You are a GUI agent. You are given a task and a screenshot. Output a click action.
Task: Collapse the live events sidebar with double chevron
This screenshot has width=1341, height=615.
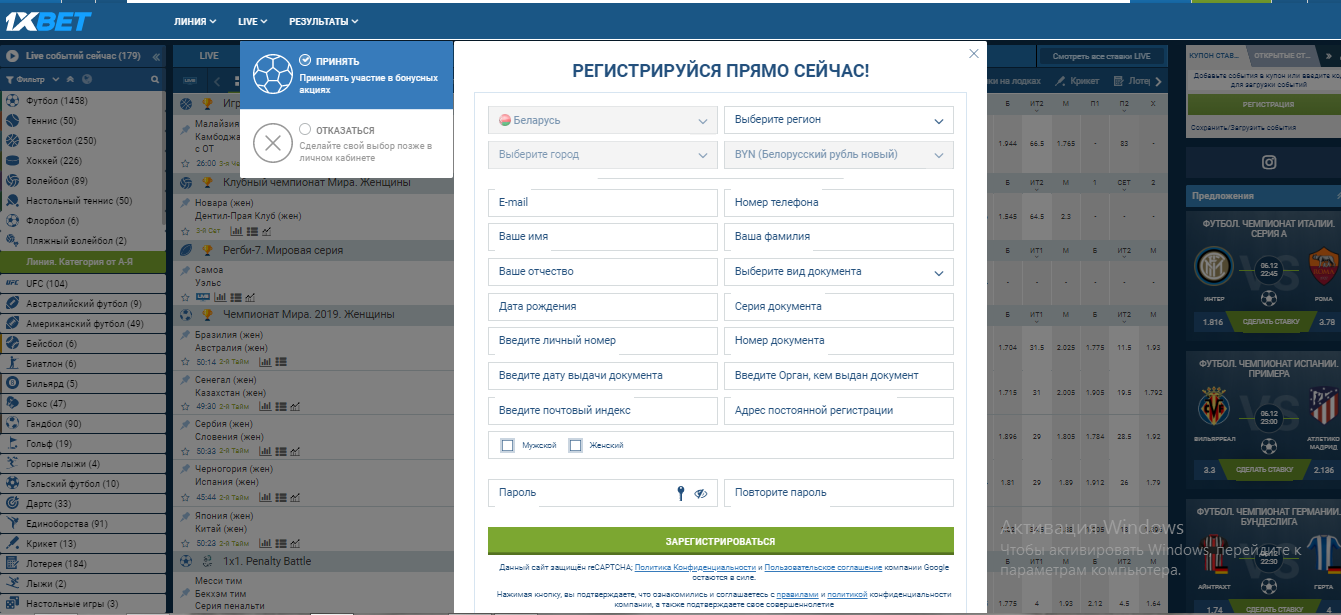click(x=156, y=56)
